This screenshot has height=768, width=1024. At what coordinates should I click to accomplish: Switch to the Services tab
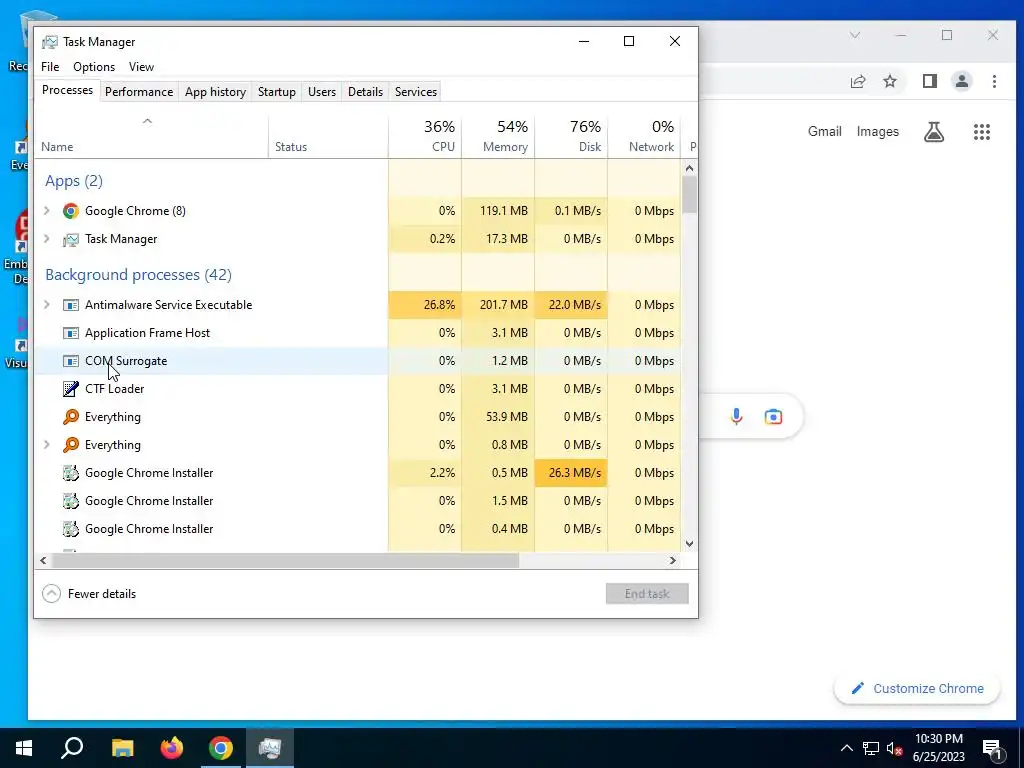(416, 92)
